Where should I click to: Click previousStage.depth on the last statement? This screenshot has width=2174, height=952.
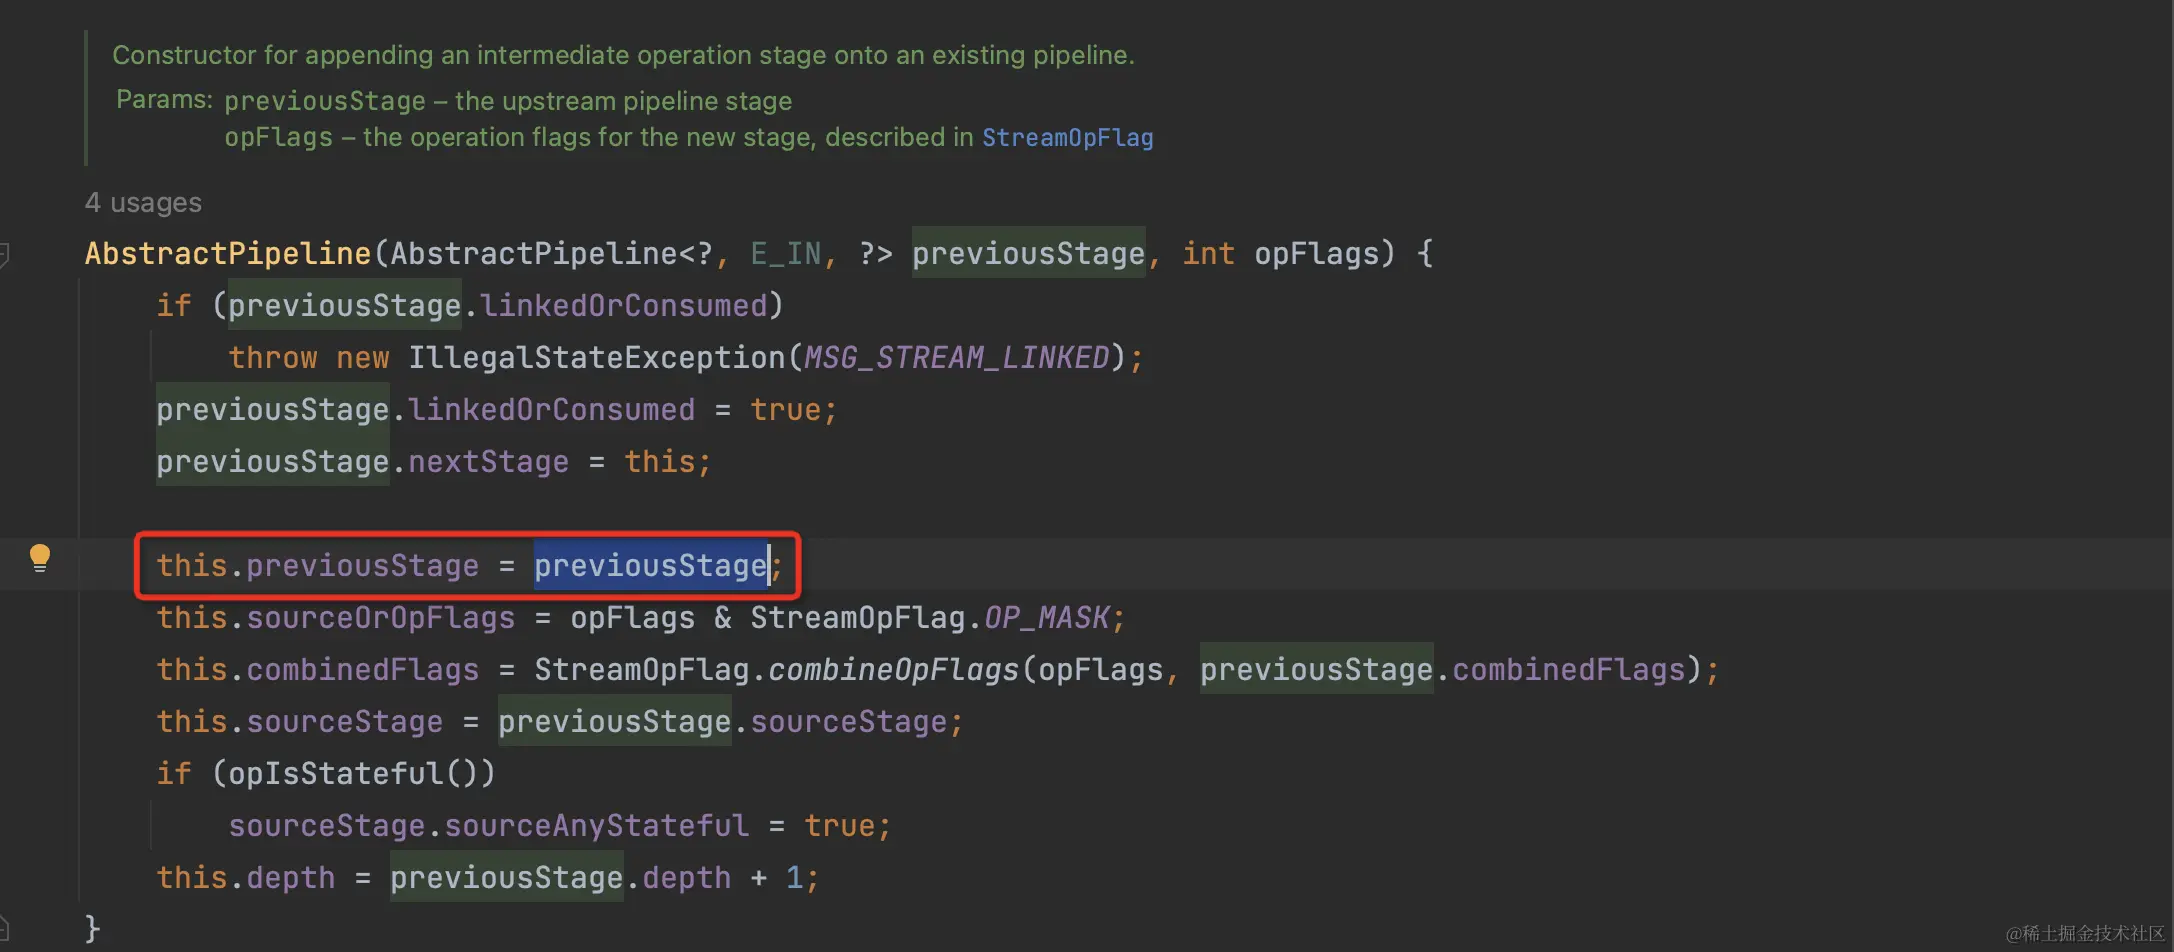tap(560, 878)
